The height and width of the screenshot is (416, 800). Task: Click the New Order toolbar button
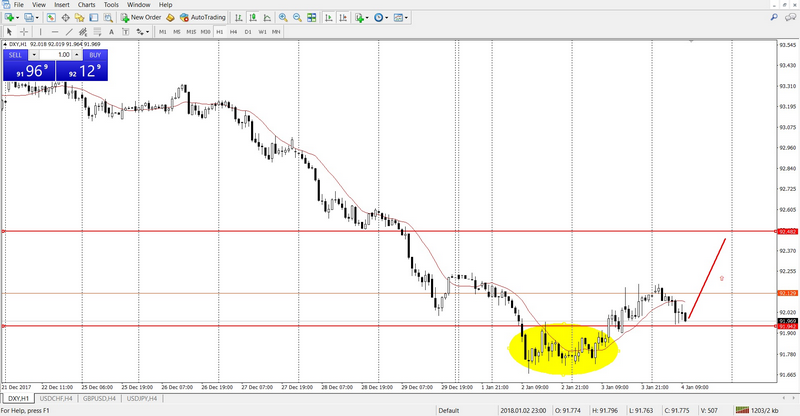click(x=139, y=18)
